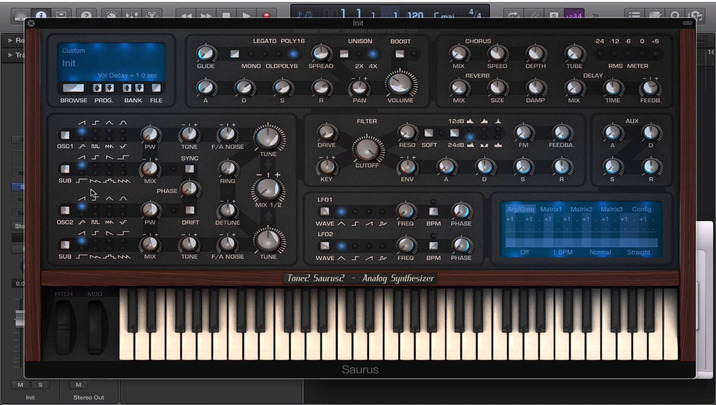
Task: Click the oscillator PHASE knob below SYNC
Action: pyautogui.click(x=189, y=189)
